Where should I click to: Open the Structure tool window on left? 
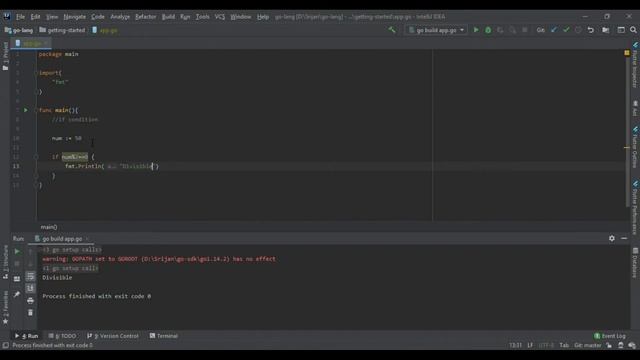pos(5,261)
